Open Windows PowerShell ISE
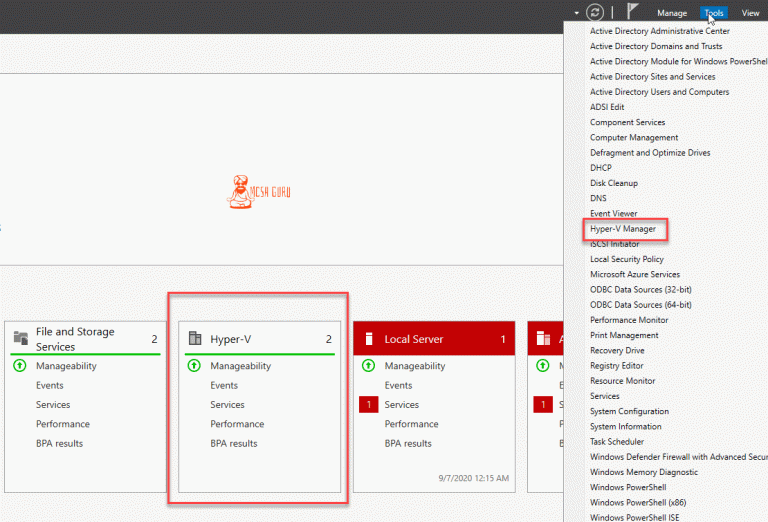The width and height of the screenshot is (768, 522). pos(635,517)
